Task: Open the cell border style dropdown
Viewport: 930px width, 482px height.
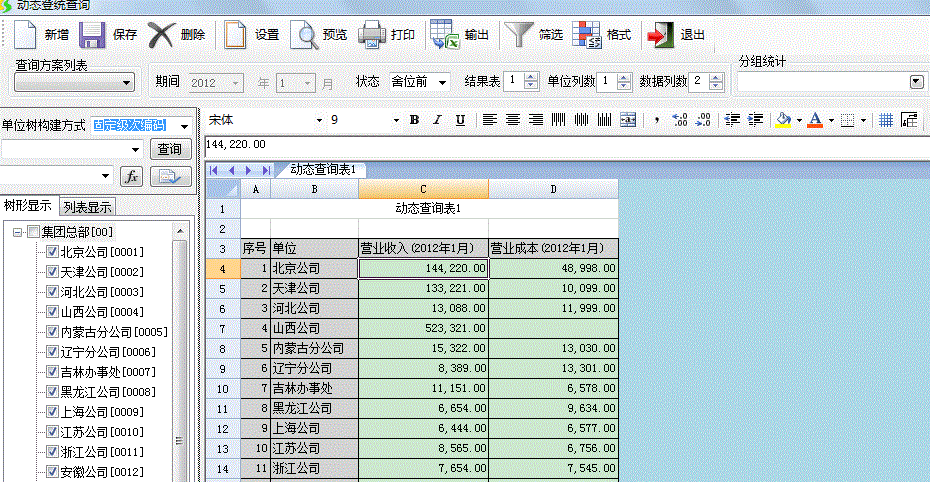Action: click(863, 121)
